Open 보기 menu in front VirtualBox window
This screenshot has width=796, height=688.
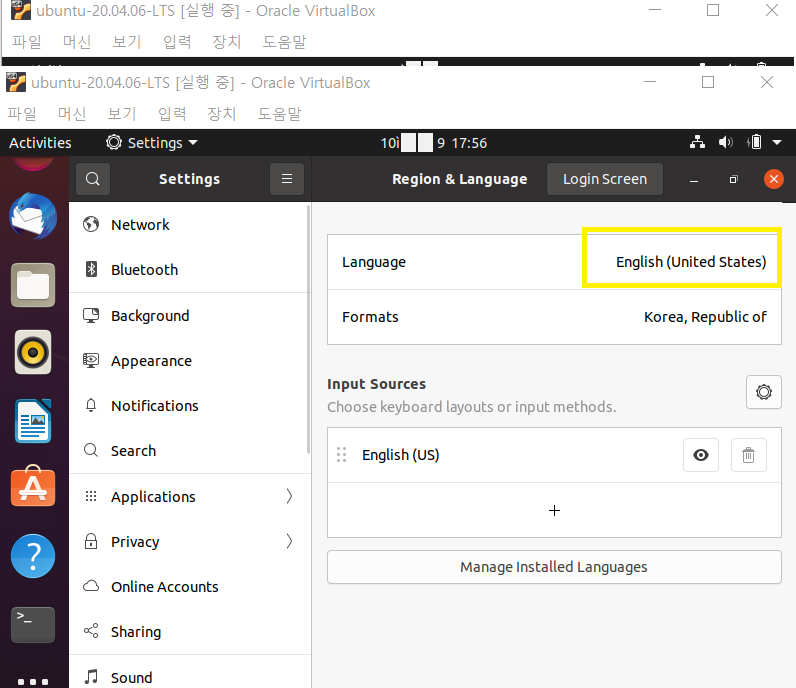coord(122,113)
